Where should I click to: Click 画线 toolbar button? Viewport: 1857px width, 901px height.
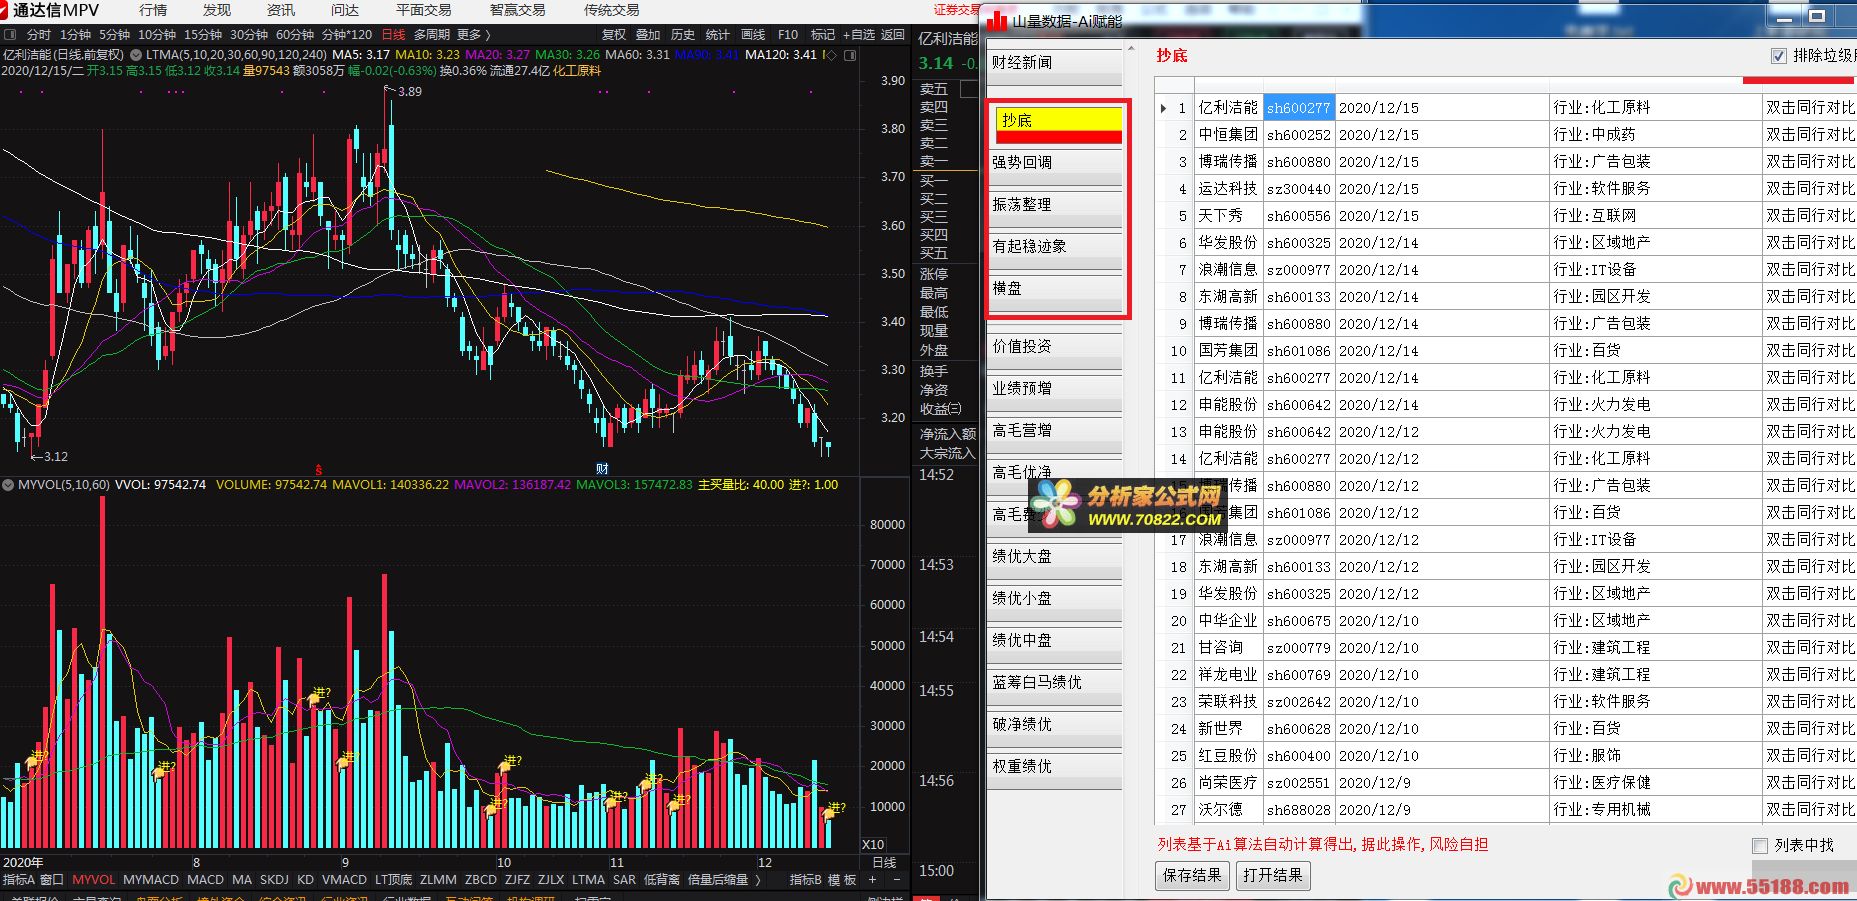coord(753,35)
